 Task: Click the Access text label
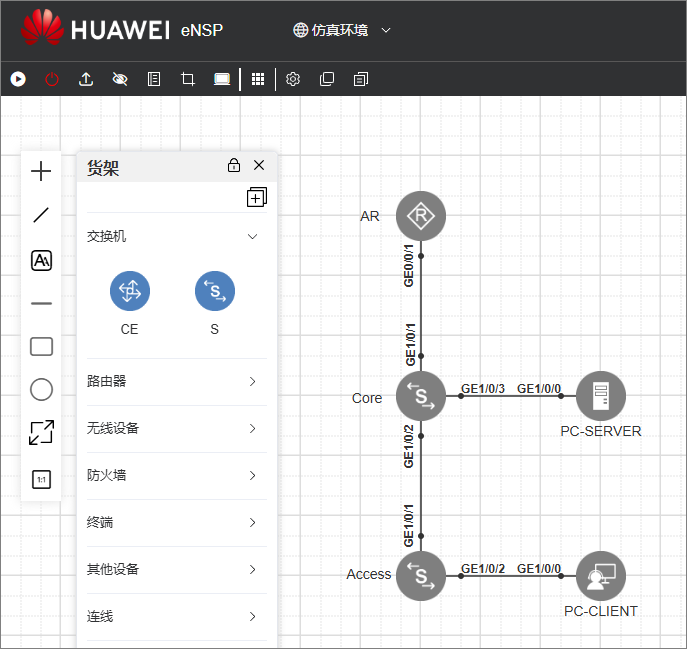point(368,574)
